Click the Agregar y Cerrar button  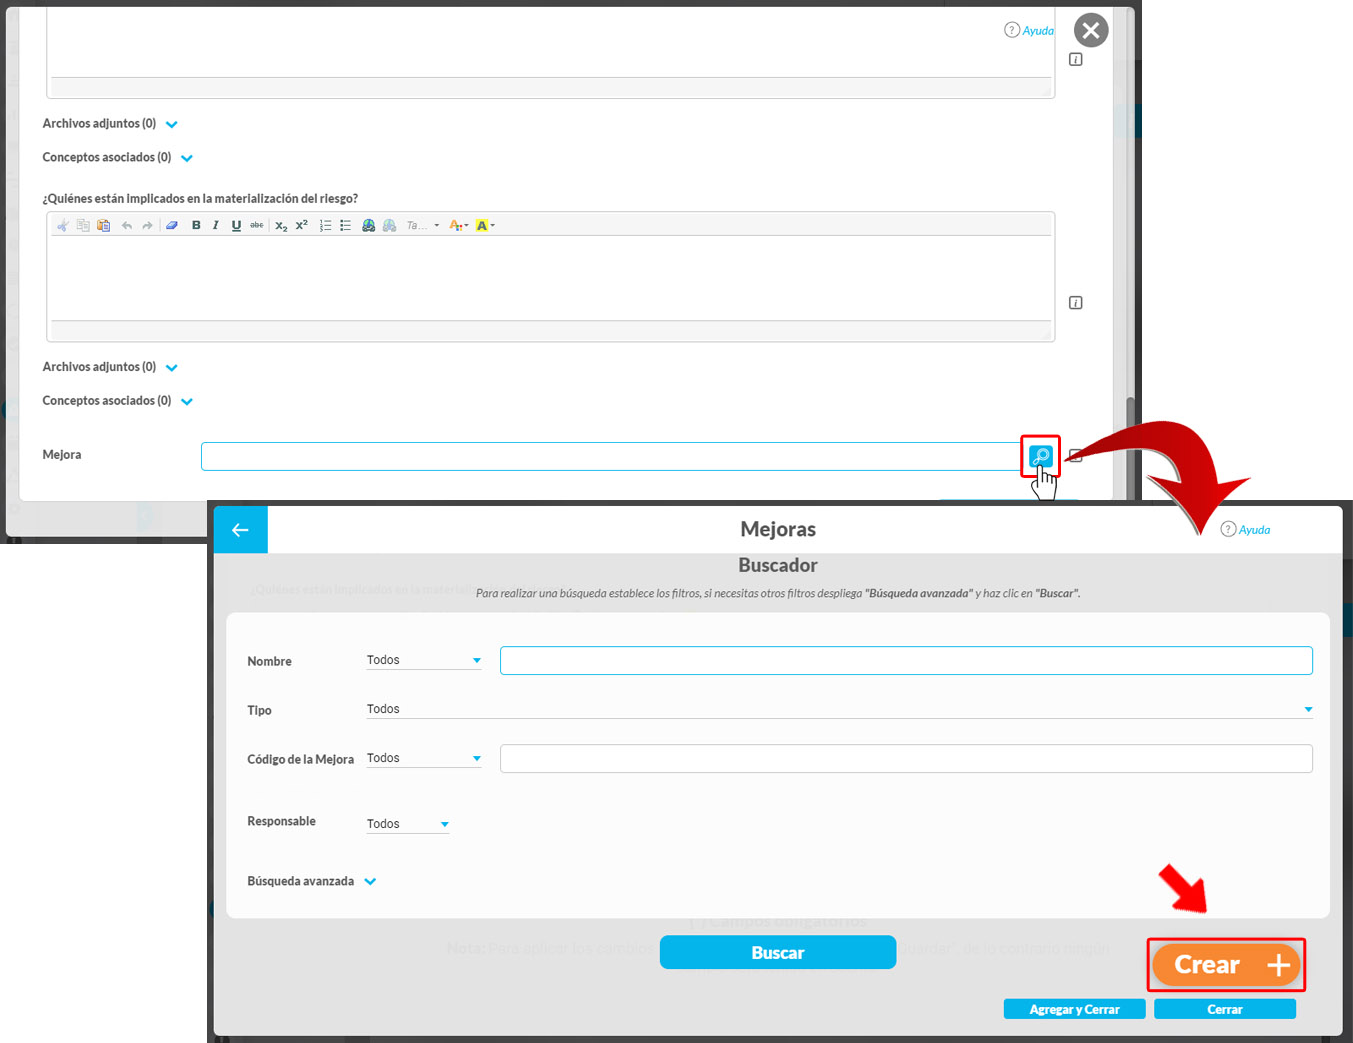point(1074,1009)
